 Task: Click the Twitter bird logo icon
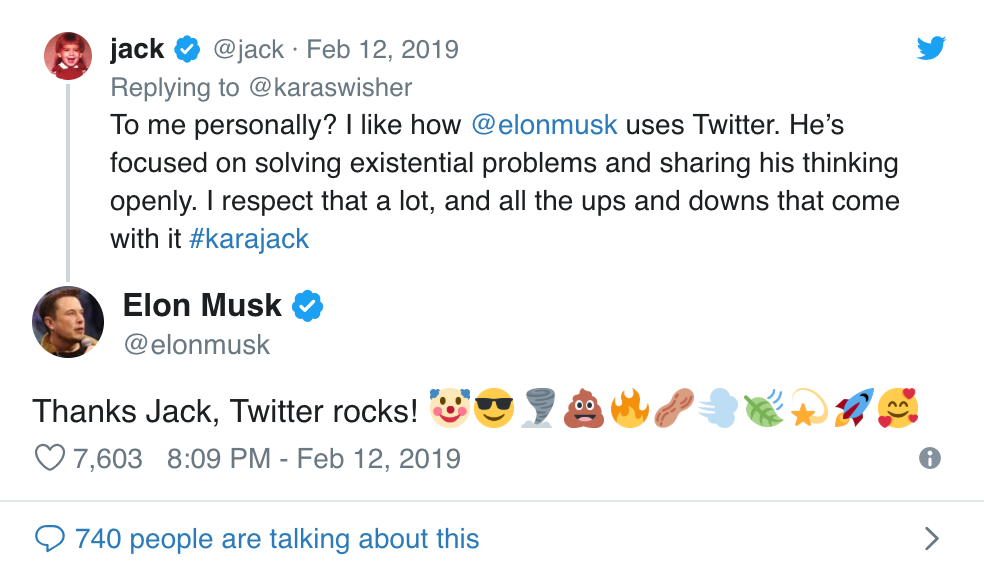point(931,47)
